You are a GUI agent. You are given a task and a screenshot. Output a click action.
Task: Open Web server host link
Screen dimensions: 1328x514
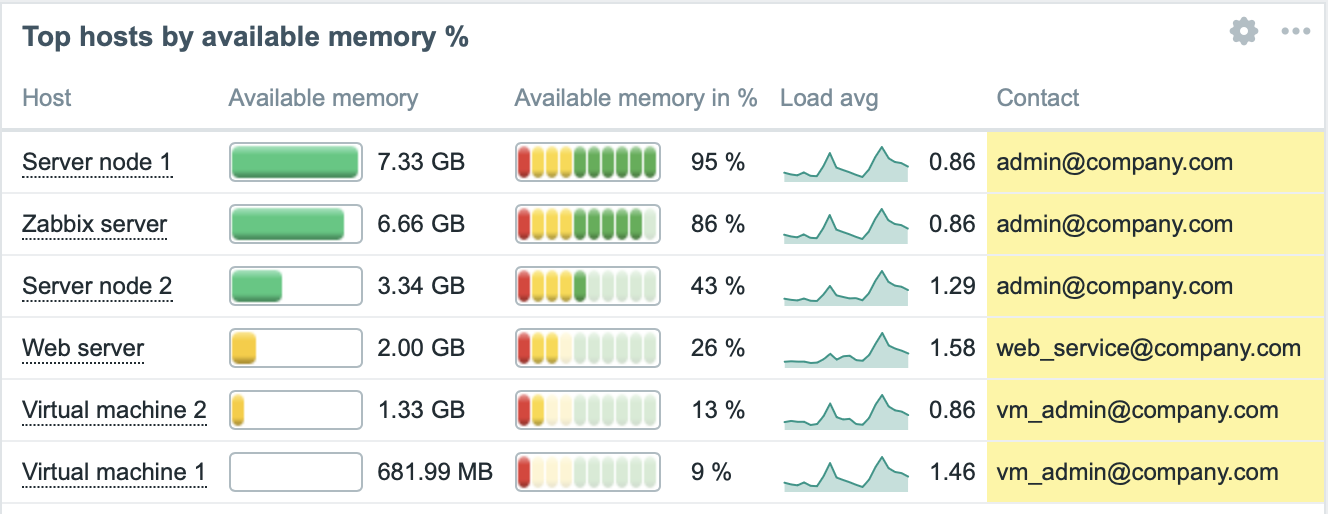[x=83, y=348]
